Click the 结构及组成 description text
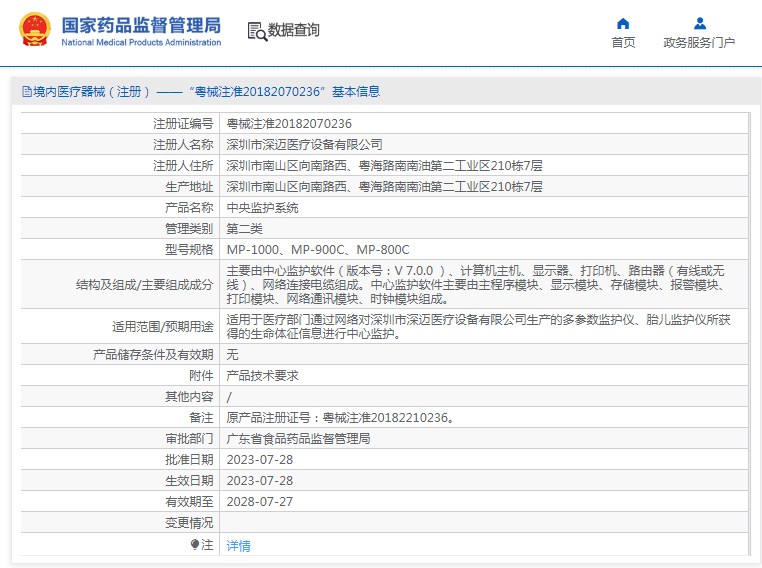The image size is (762, 568). 476,284
